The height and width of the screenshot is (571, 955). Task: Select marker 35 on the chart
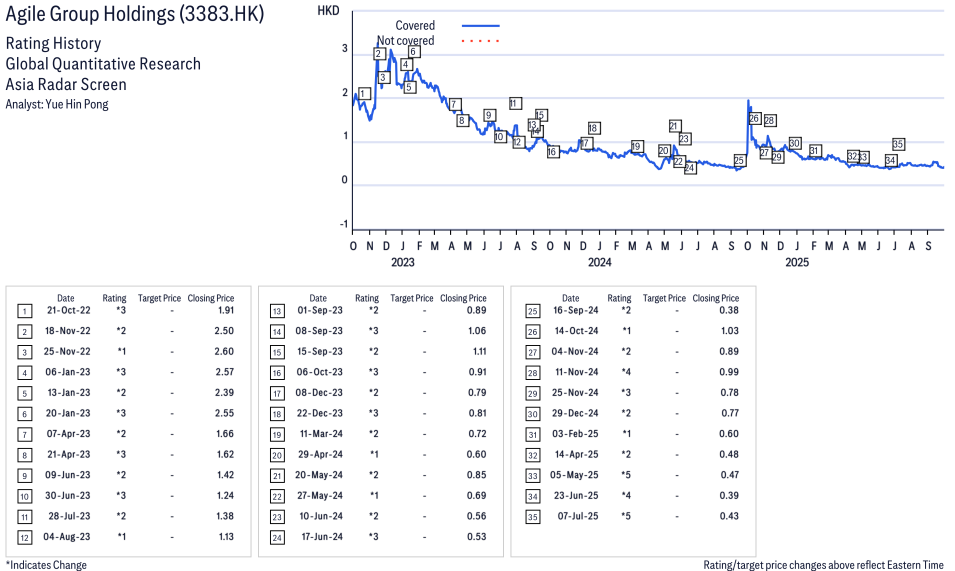point(898,144)
